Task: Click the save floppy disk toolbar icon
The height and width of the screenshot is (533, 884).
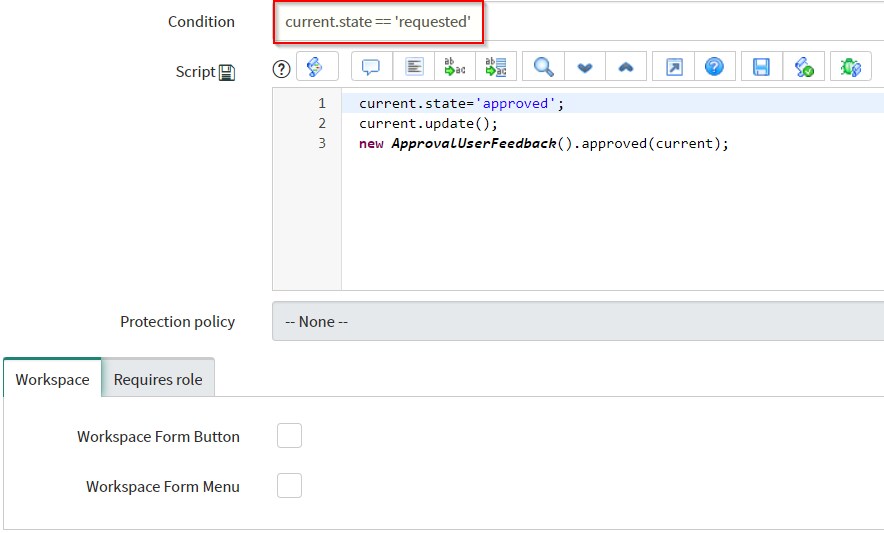Action: click(x=761, y=67)
